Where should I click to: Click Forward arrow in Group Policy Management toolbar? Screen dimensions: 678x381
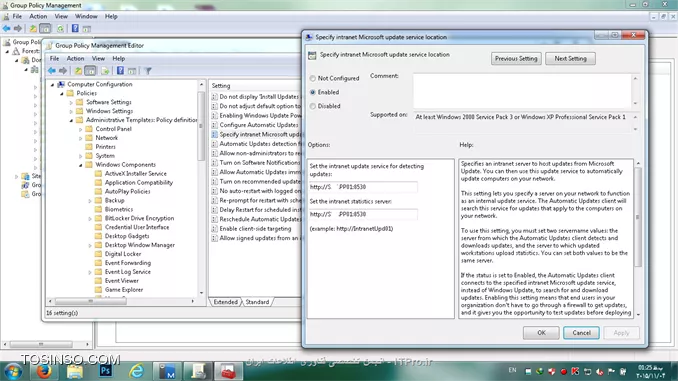(18, 29)
